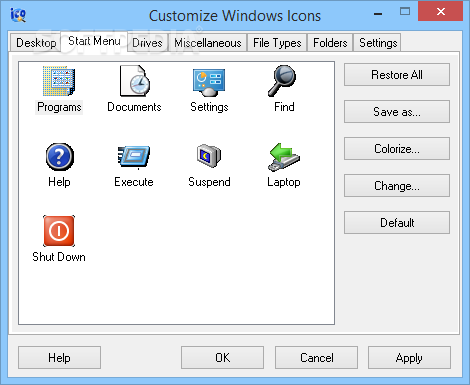Open the Settings tab
This screenshot has width=470, height=385.
click(378, 43)
